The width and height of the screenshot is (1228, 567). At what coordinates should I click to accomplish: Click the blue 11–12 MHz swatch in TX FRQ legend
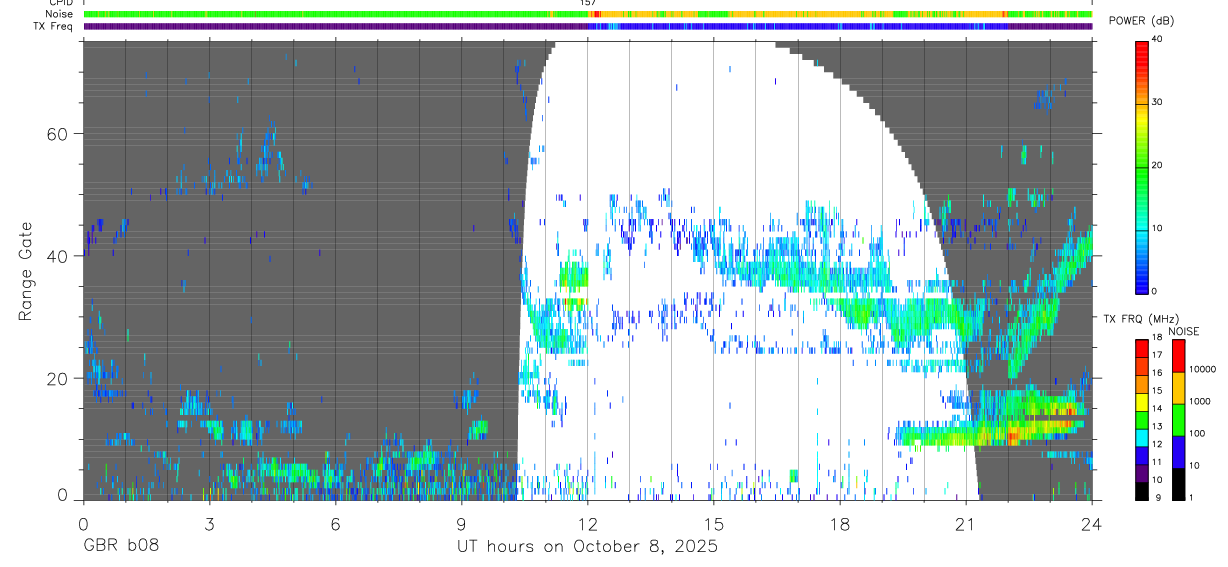(x=1141, y=456)
